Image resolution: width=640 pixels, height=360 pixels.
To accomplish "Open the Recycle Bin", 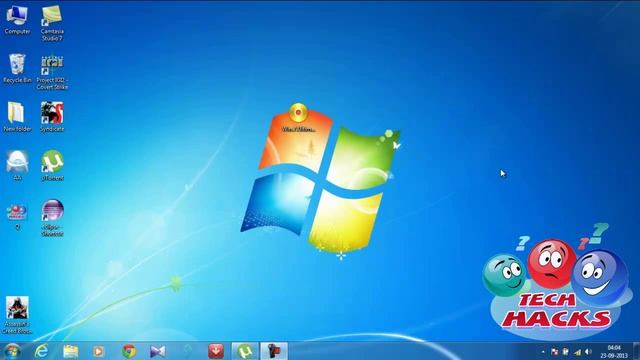I will click(x=17, y=69).
